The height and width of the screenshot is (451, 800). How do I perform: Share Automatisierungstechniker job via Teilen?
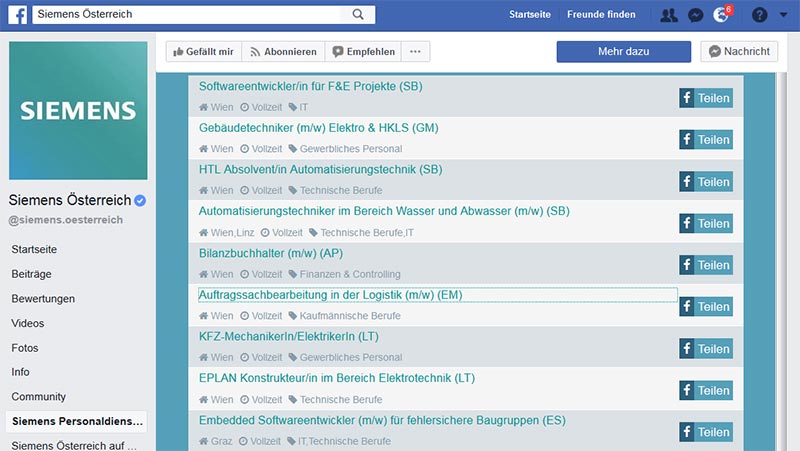[x=706, y=223]
